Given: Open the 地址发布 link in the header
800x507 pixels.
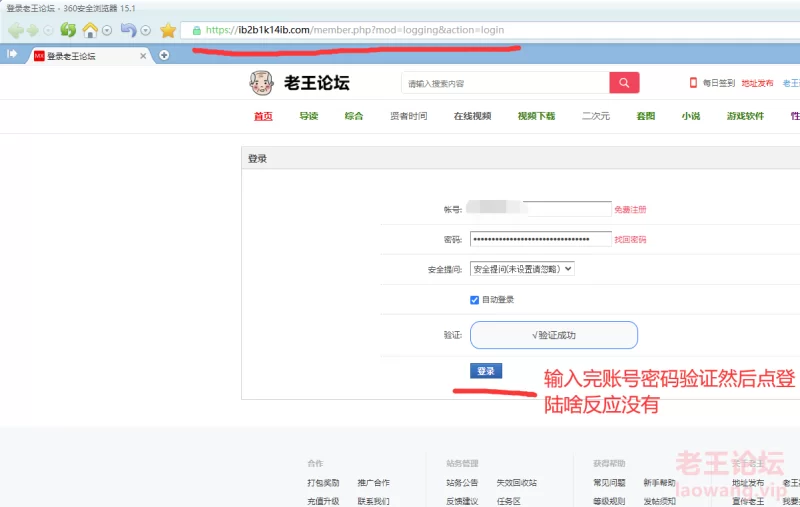Looking at the screenshot, I should pyautogui.click(x=757, y=83).
